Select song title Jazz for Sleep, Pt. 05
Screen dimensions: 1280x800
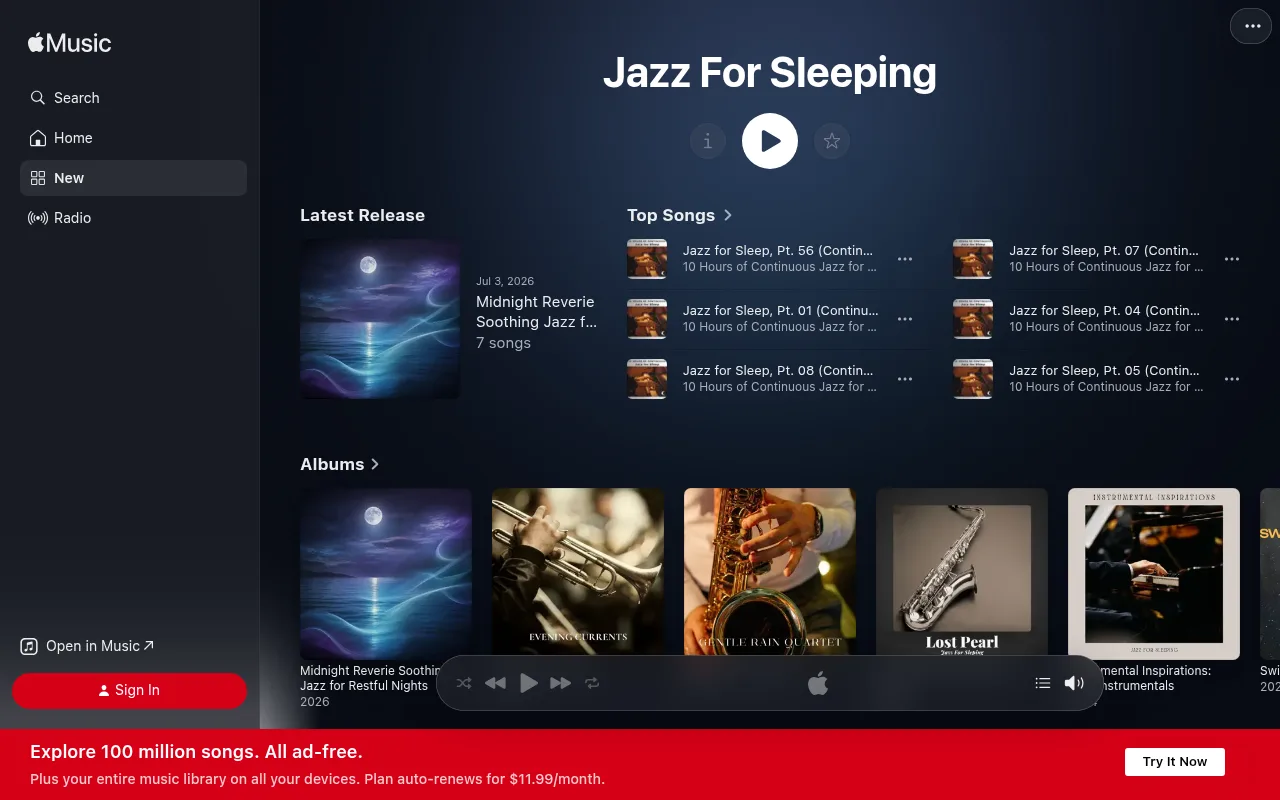[x=1104, y=371]
